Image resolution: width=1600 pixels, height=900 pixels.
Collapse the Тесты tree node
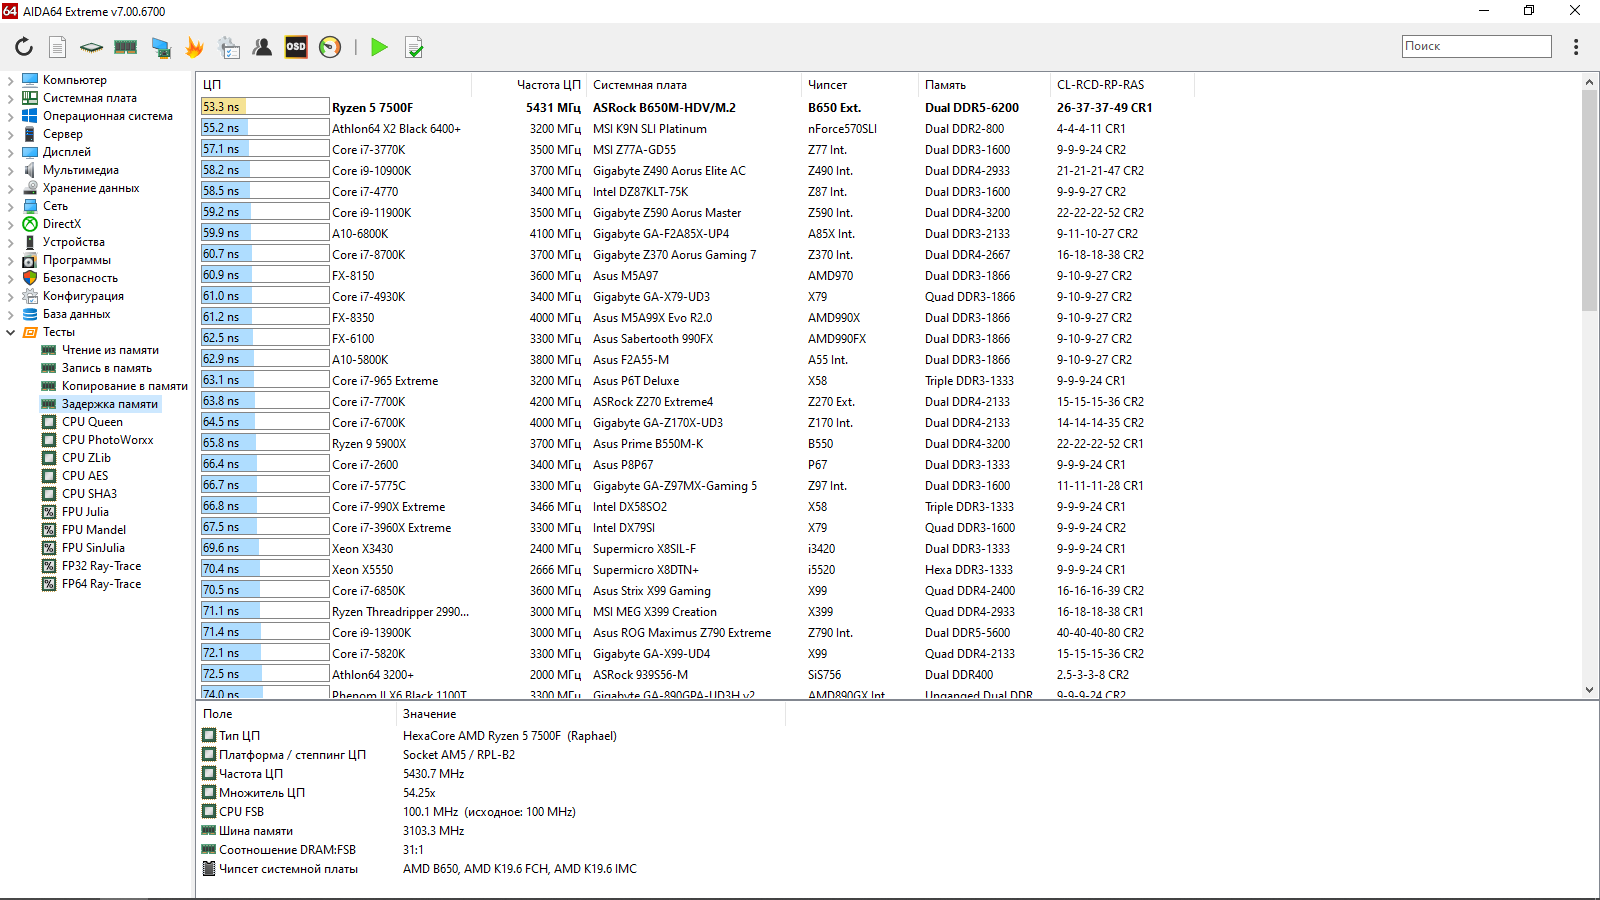coord(10,332)
